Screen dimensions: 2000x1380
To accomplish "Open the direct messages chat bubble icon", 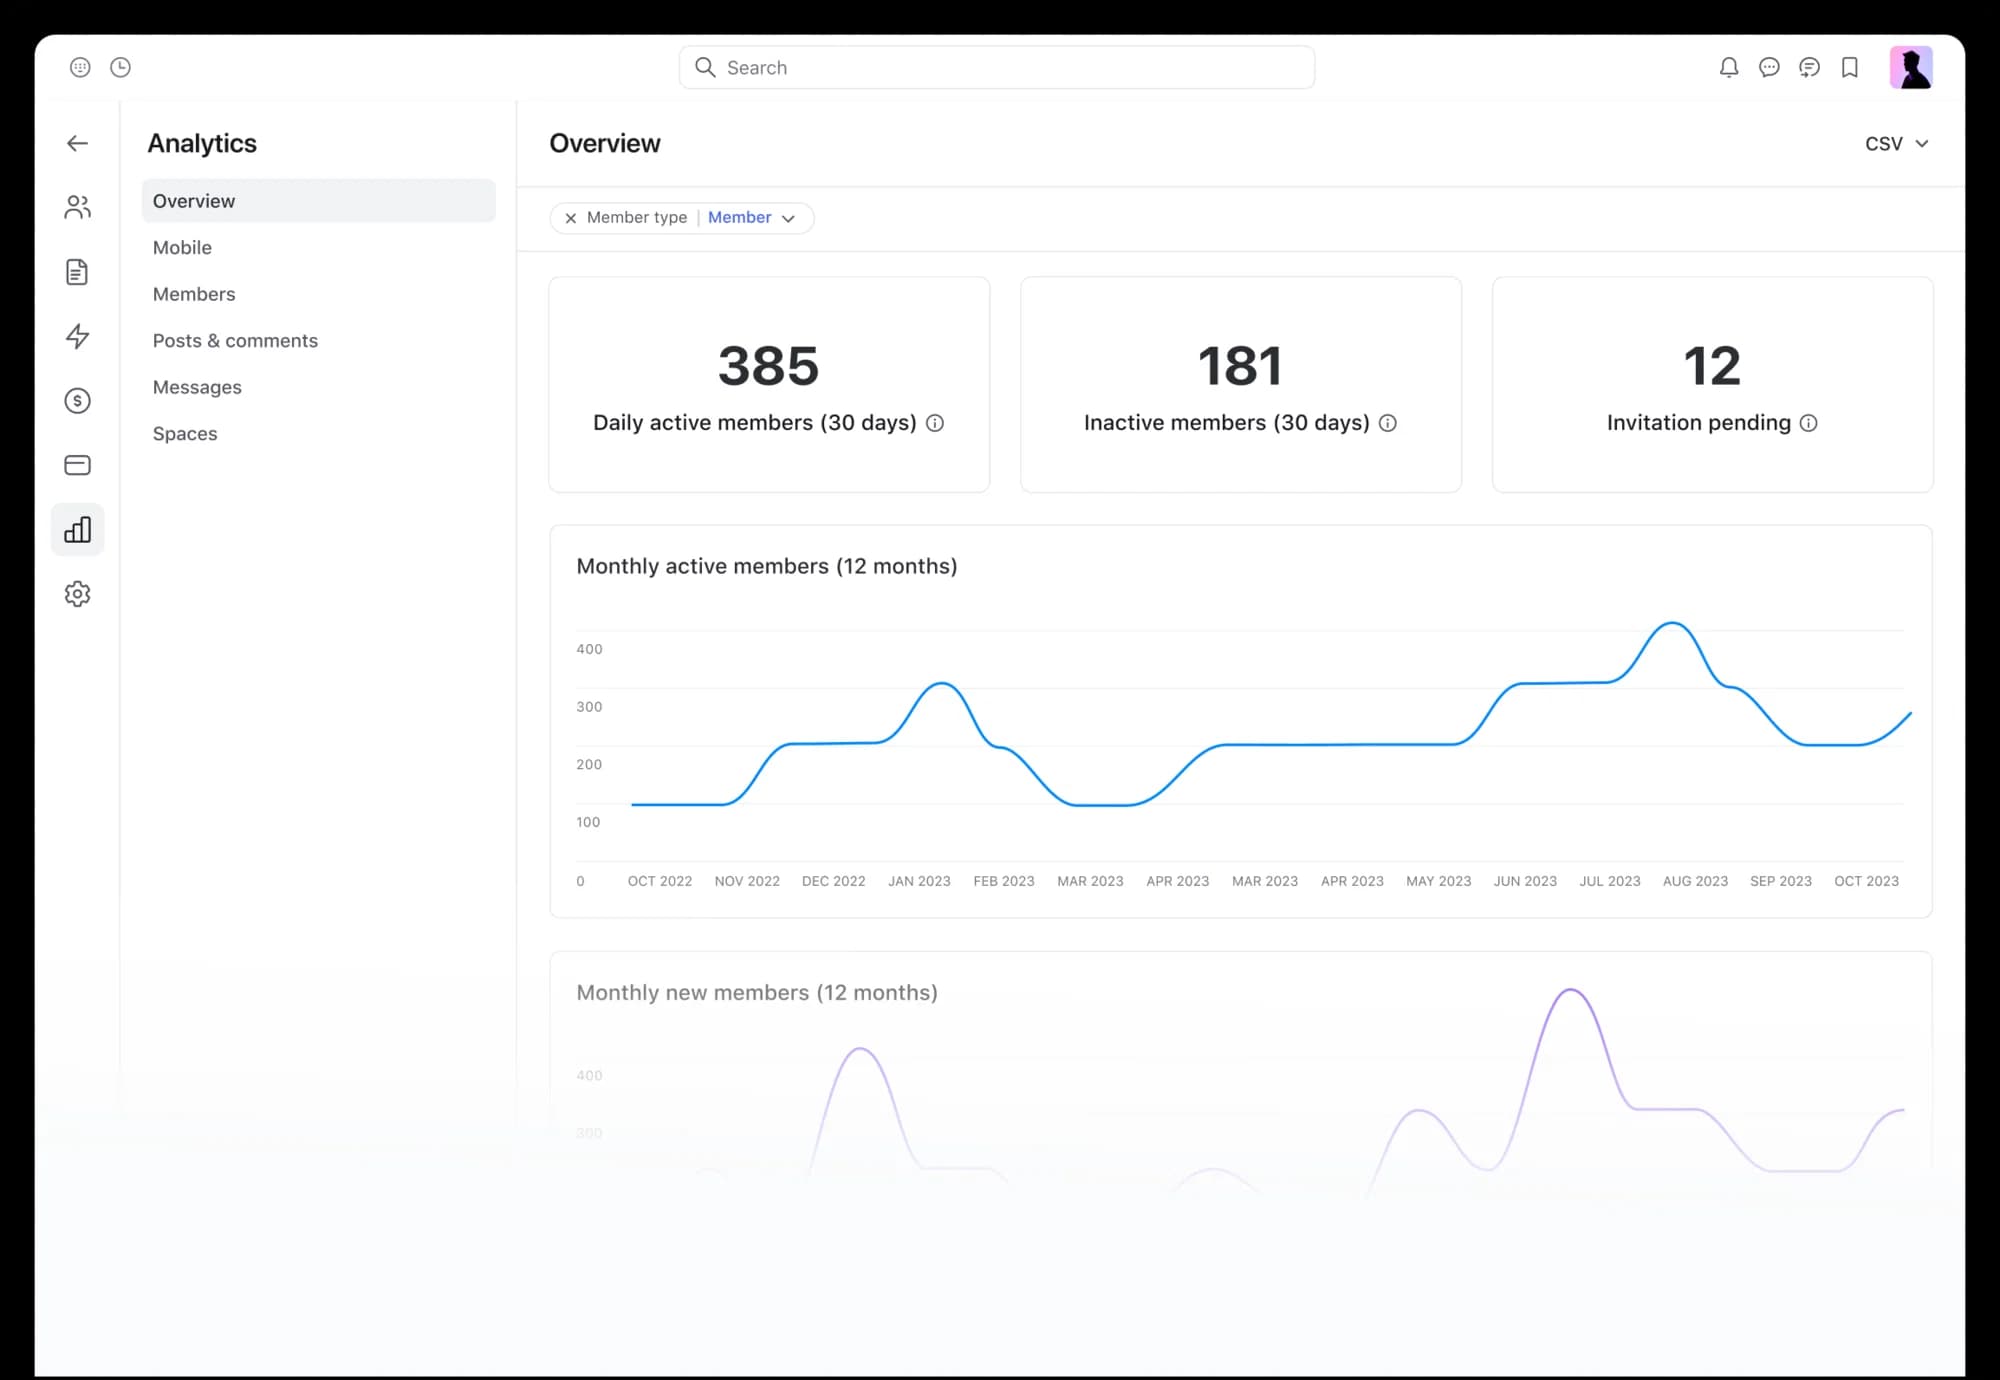I will (x=1769, y=67).
